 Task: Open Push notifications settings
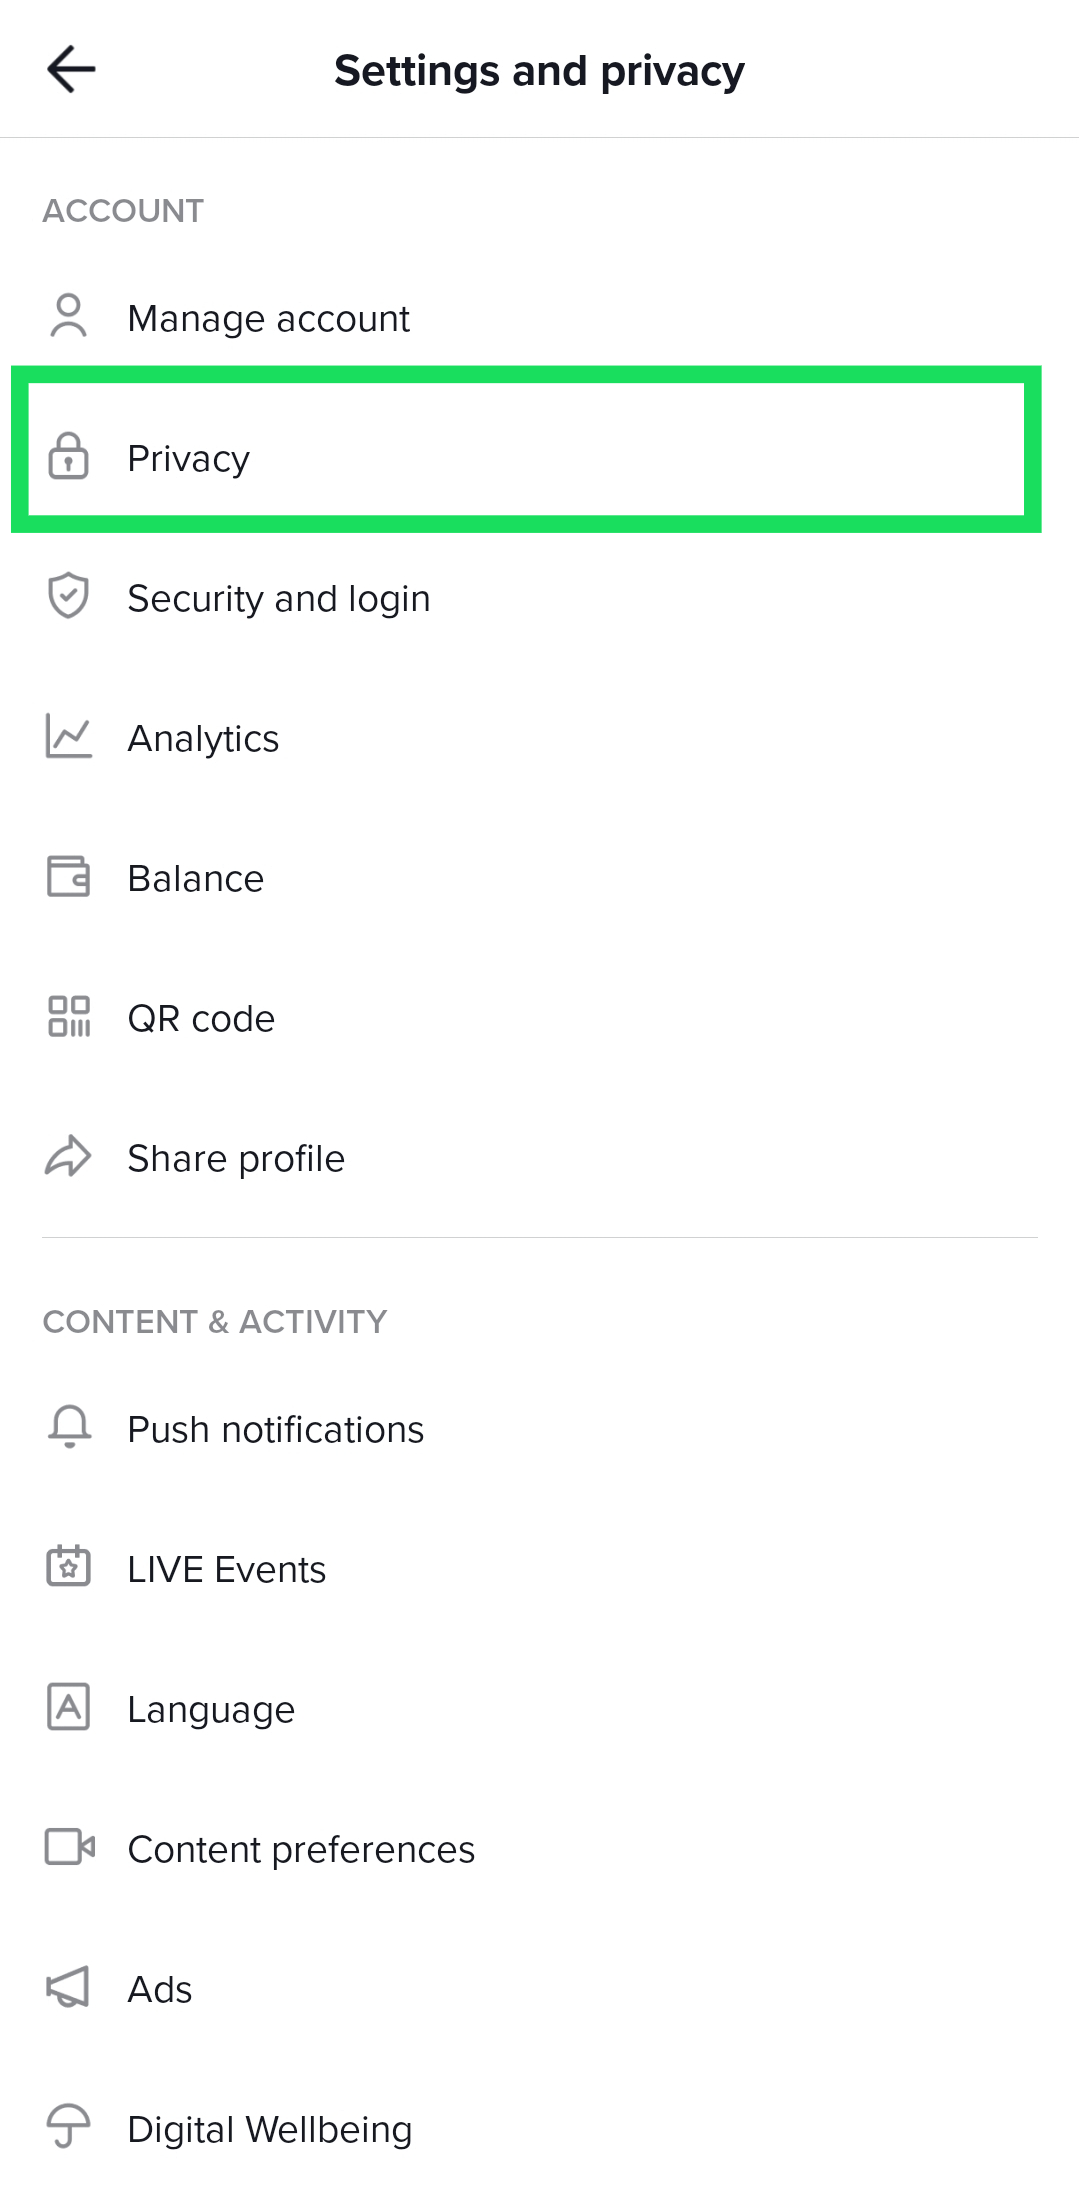(x=276, y=1430)
